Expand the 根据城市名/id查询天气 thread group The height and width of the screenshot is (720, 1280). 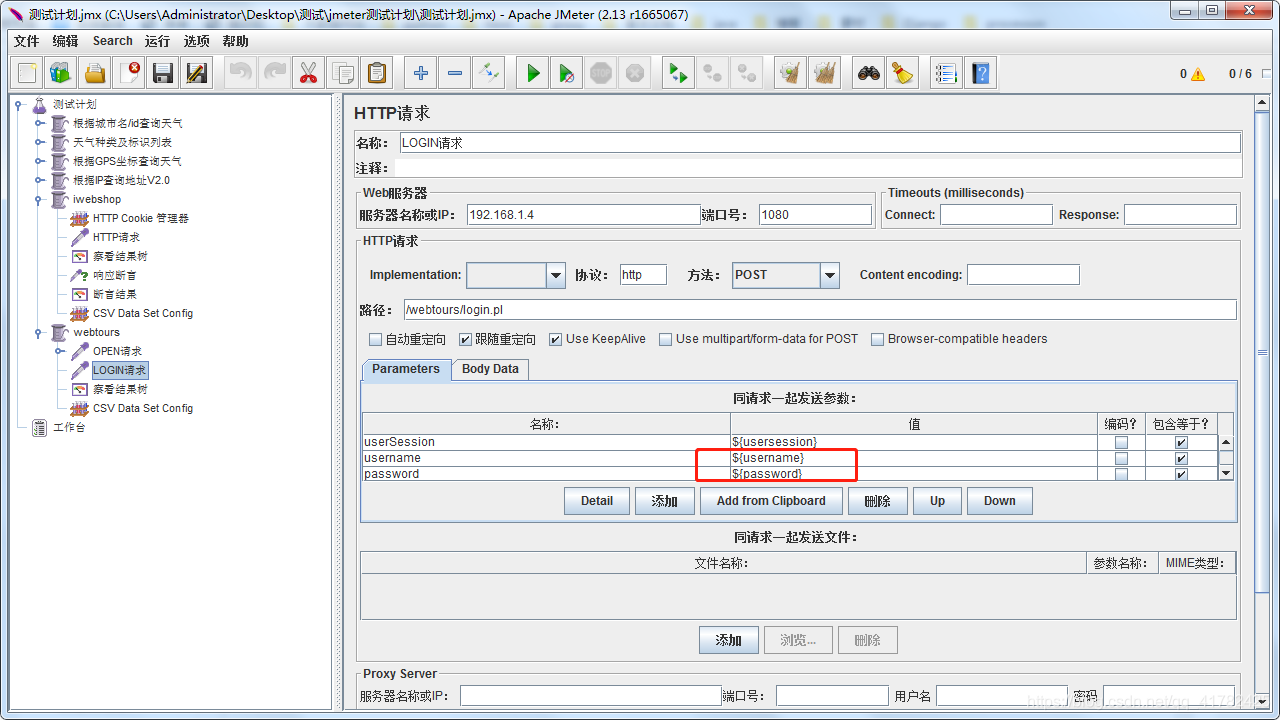pos(39,123)
